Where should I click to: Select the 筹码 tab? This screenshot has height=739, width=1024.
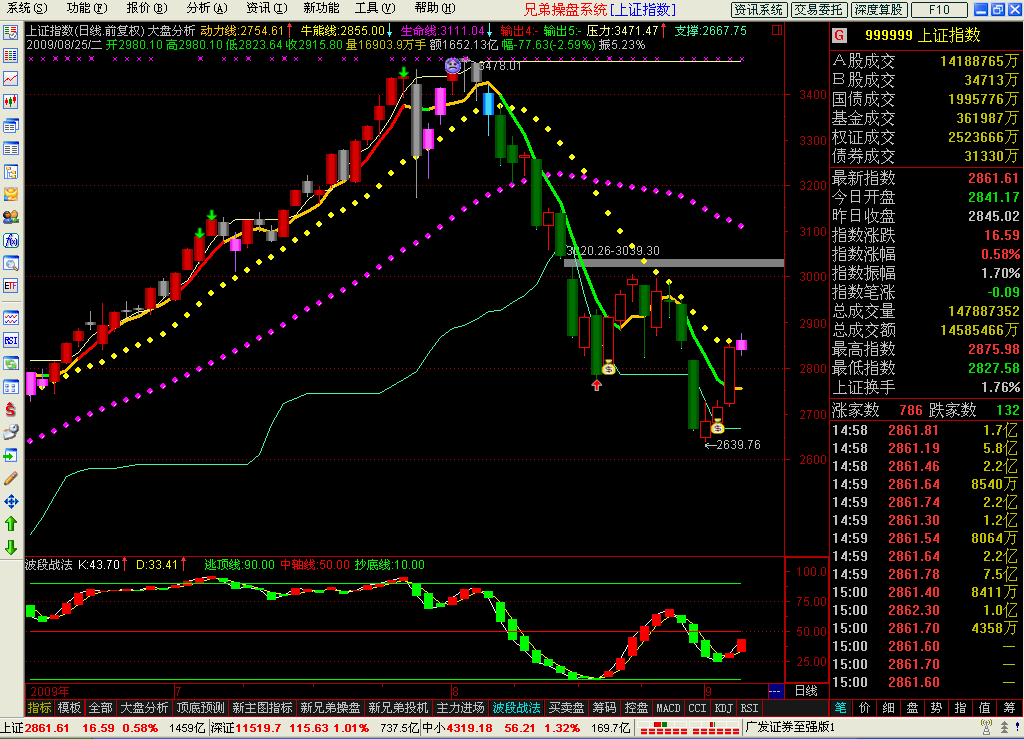click(x=604, y=708)
